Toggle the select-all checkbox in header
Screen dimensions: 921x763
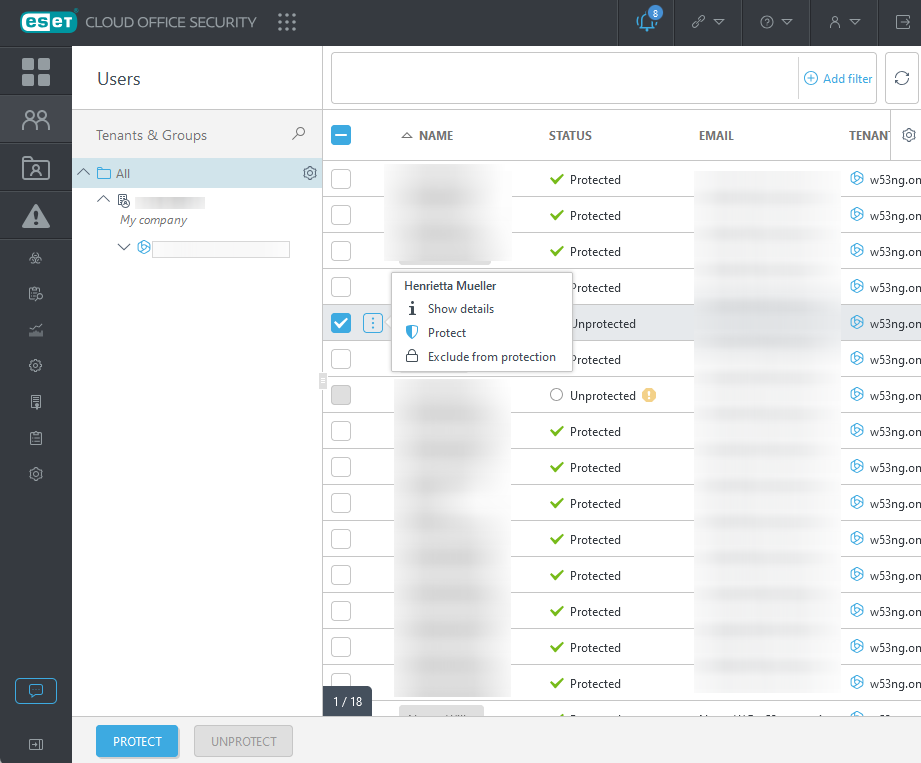tap(341, 135)
